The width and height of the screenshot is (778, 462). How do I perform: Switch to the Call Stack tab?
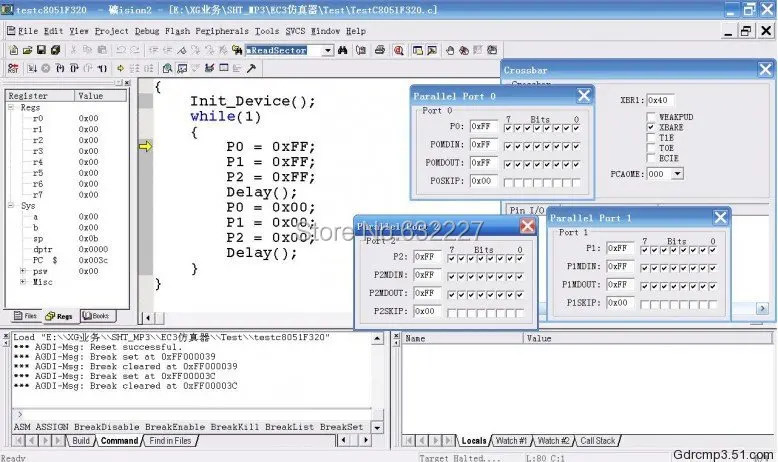click(597, 441)
